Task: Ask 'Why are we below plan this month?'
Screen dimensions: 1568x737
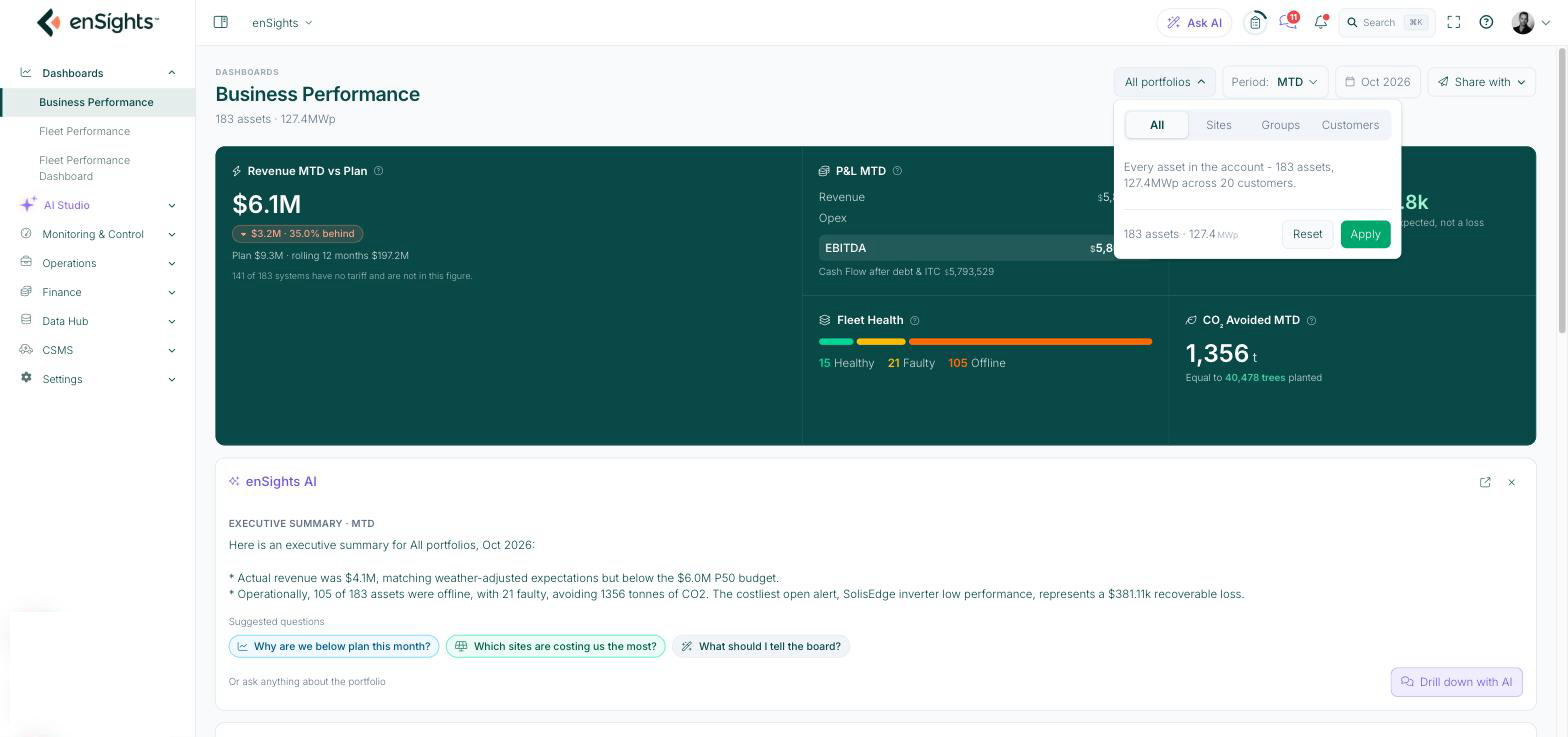Action: pos(334,646)
